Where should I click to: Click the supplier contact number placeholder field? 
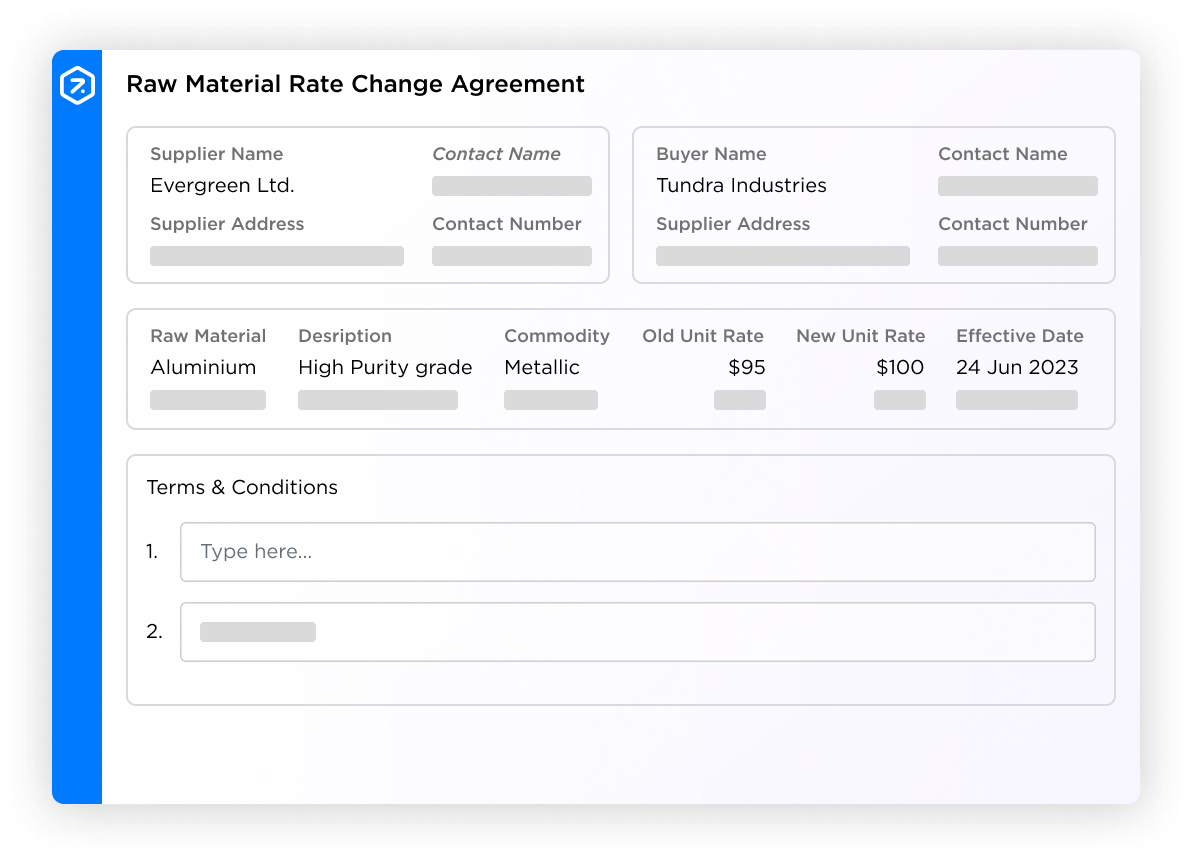(512, 256)
